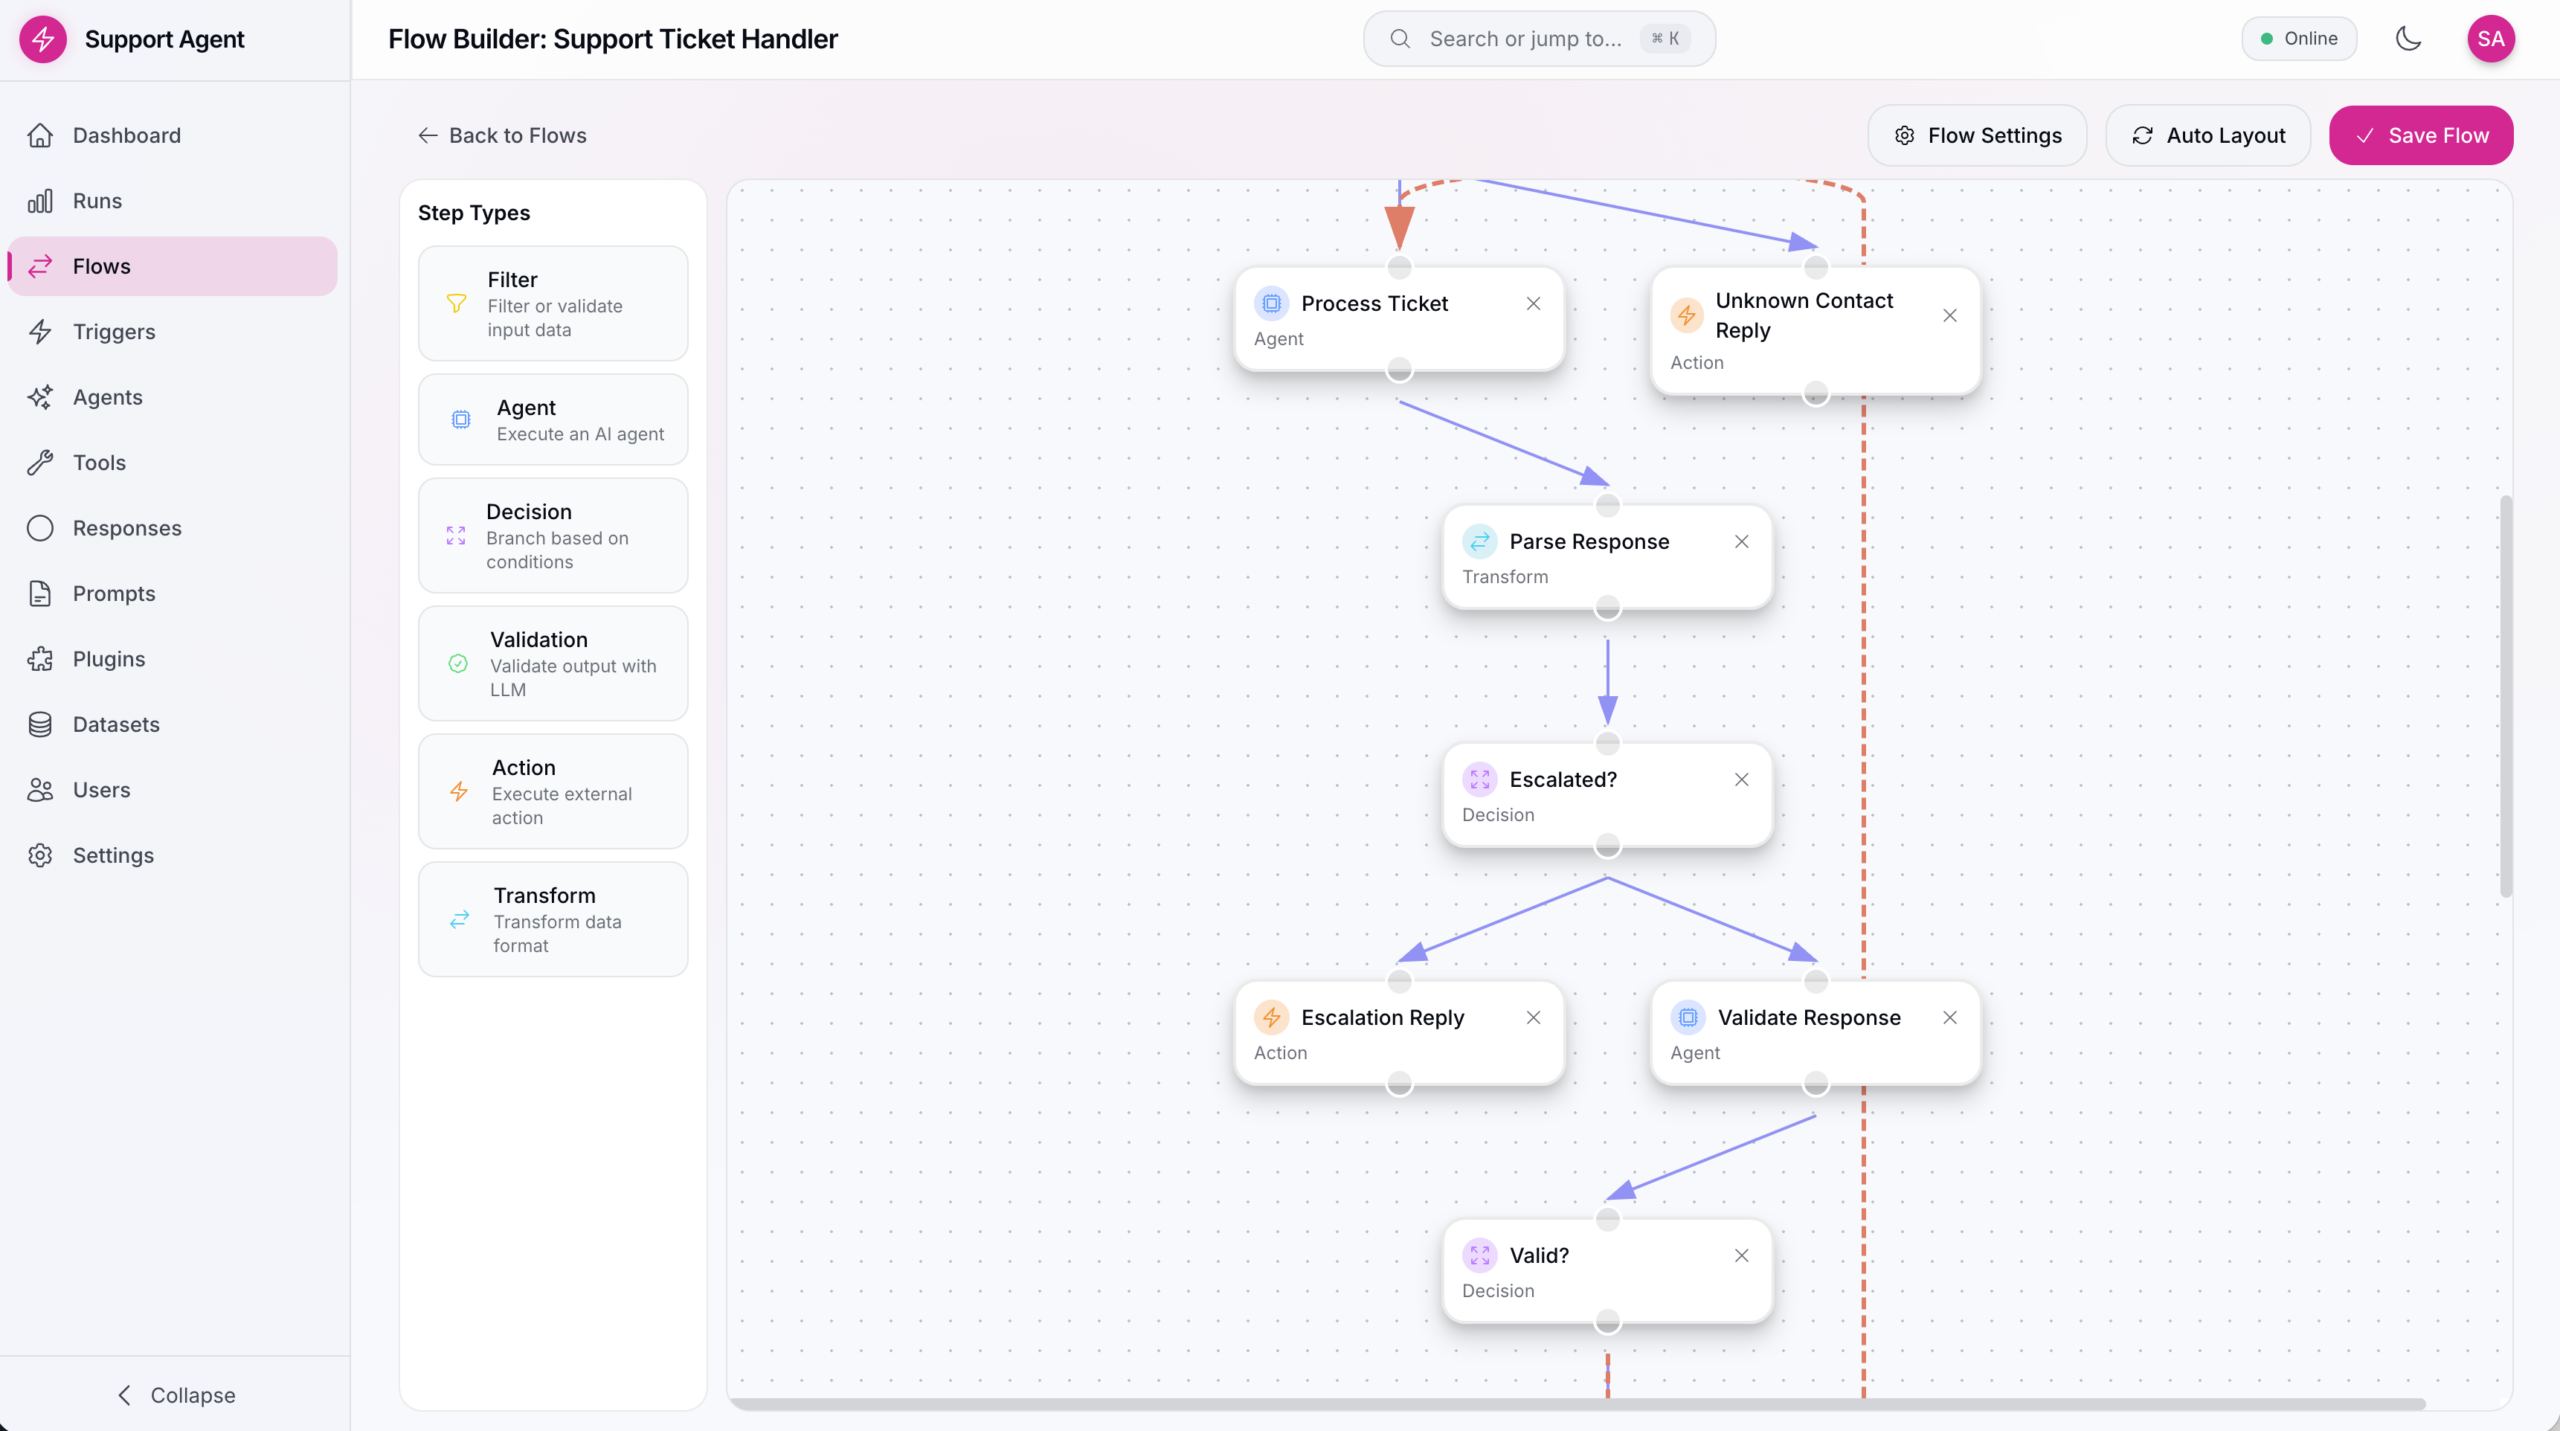This screenshot has width=2560, height=1431.
Task: Open Agents sparkle icon
Action: [40, 397]
